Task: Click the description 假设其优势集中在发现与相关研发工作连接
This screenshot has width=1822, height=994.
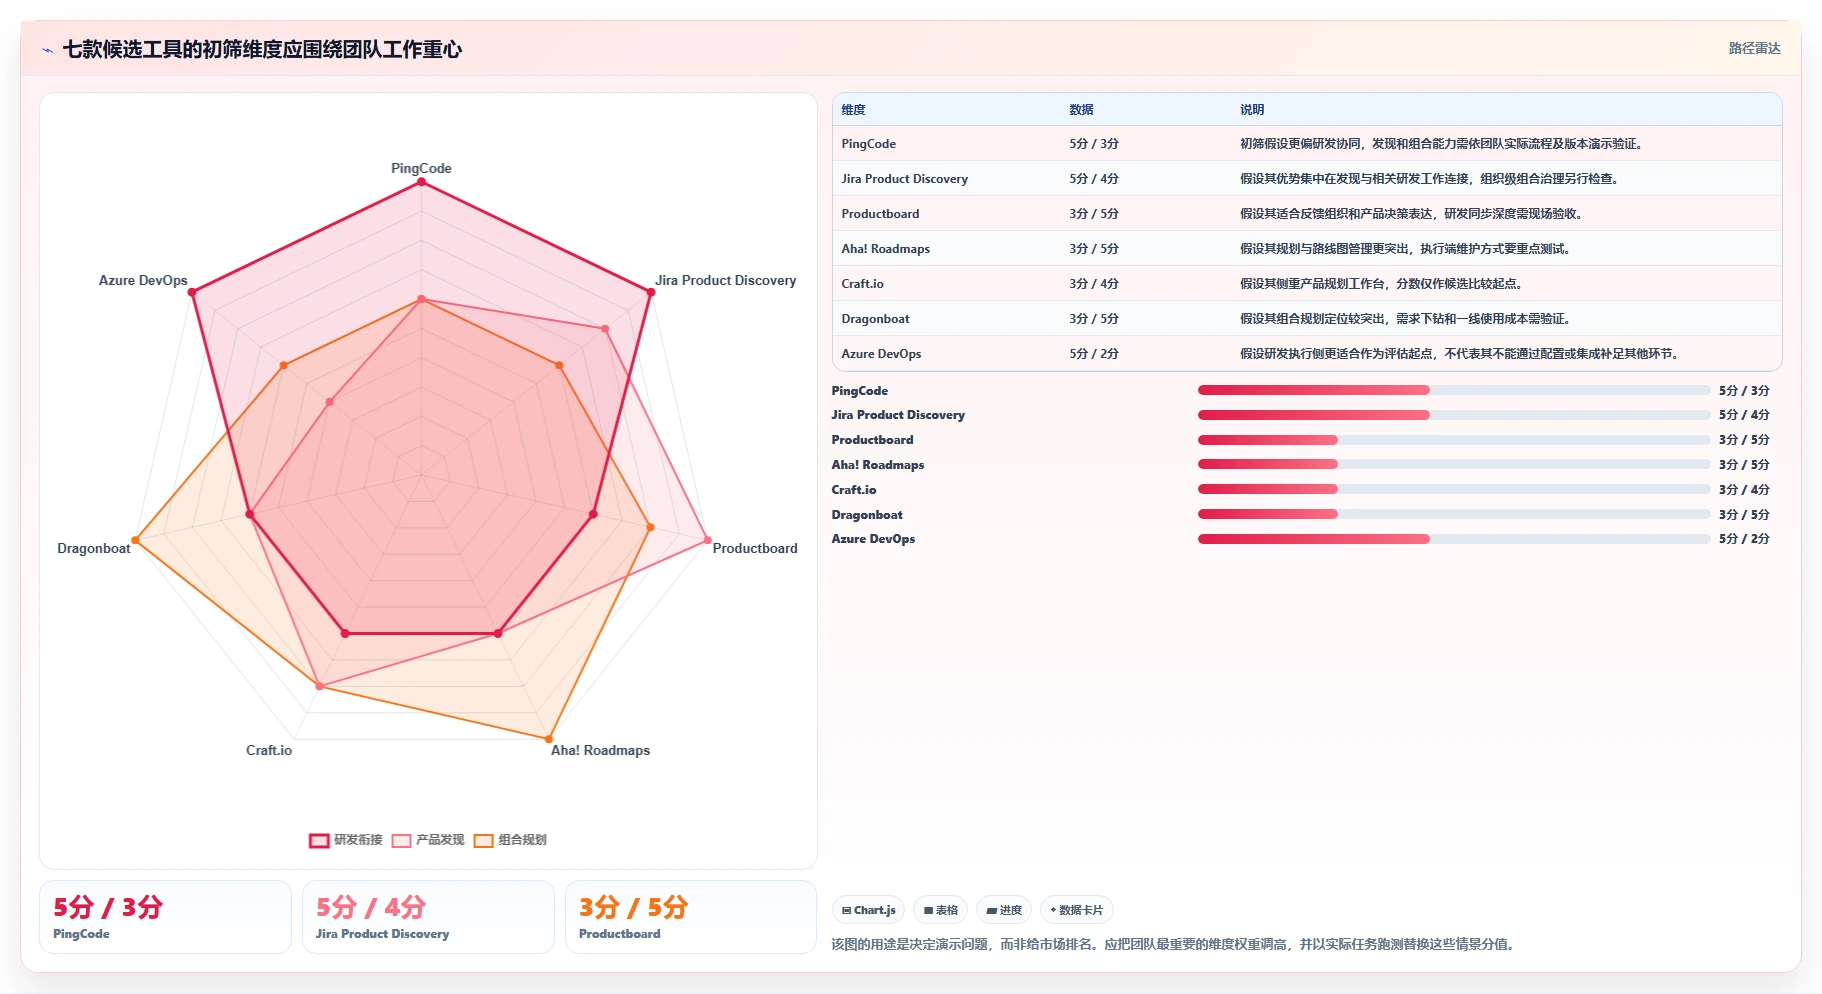Action: [1430, 179]
